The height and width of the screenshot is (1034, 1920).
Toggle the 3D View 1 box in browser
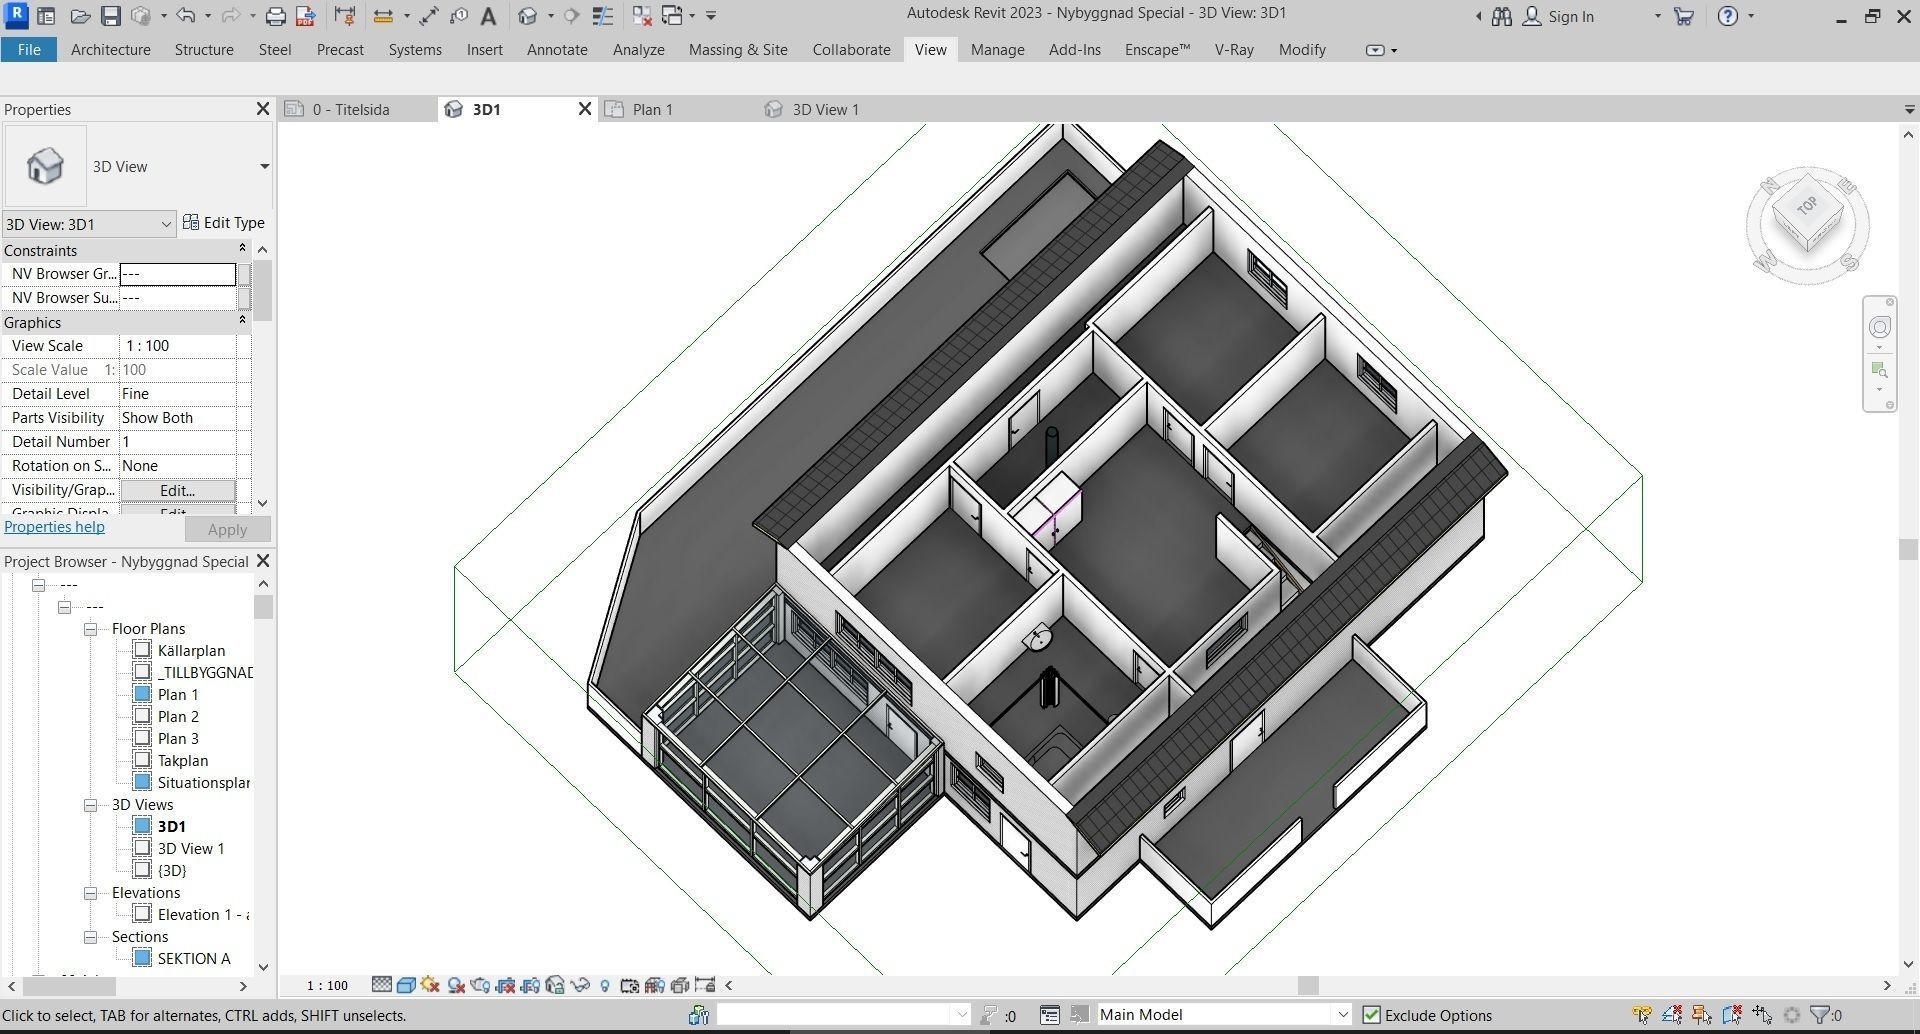tap(142, 848)
